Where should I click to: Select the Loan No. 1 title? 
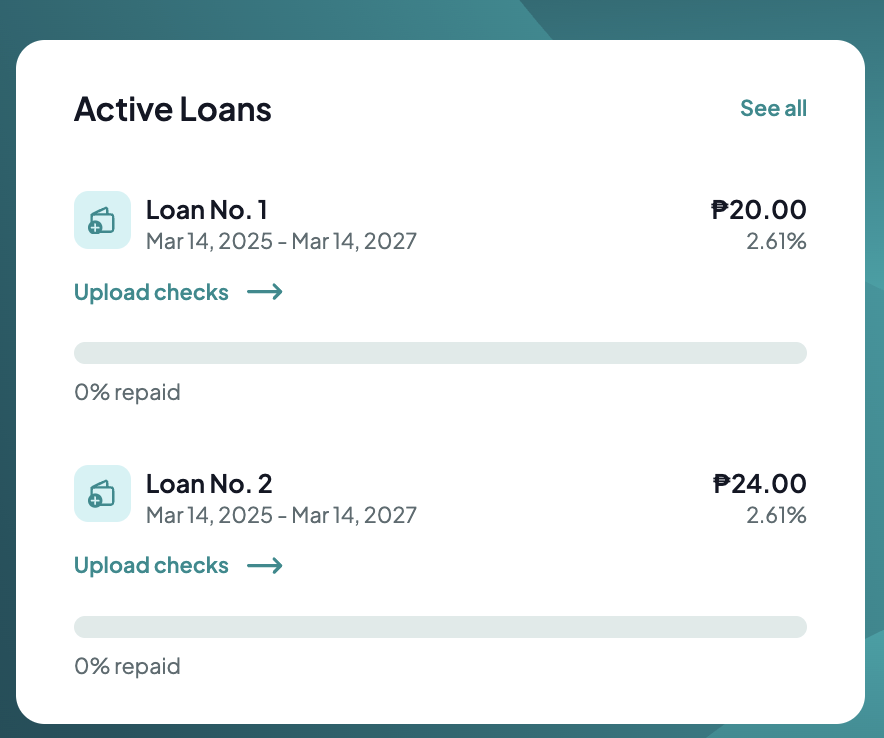point(207,210)
